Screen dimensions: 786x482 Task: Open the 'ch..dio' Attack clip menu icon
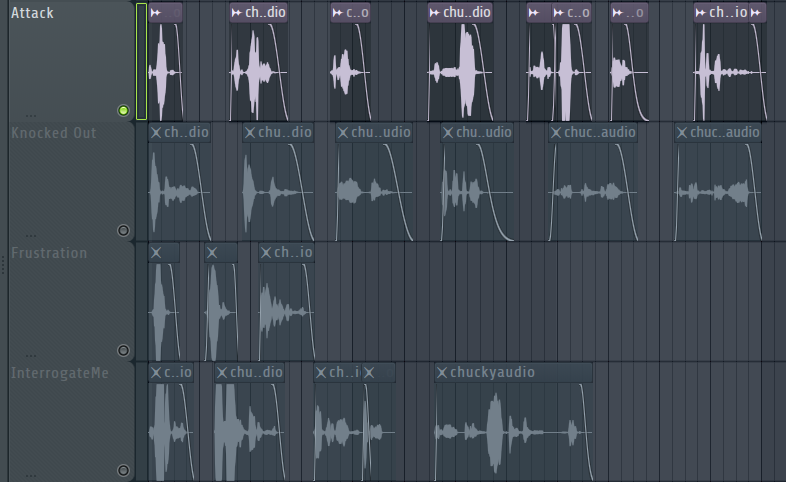(x=237, y=13)
